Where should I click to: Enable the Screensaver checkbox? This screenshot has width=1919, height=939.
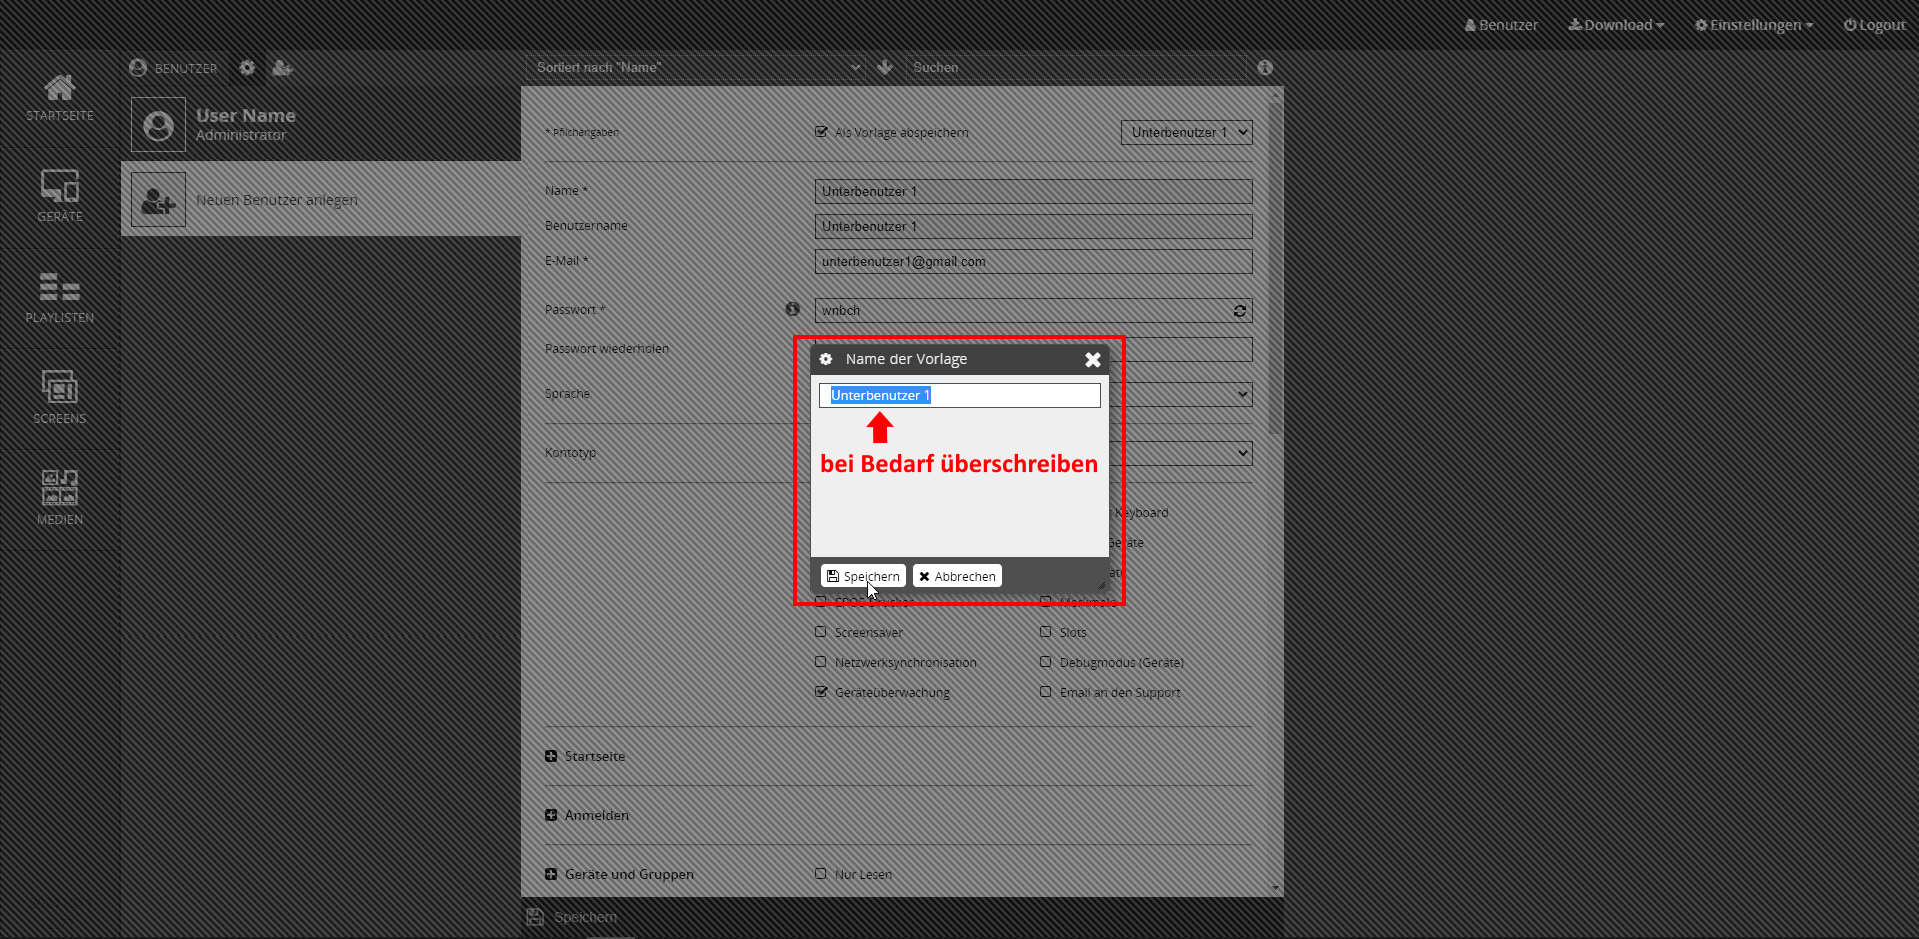click(821, 632)
